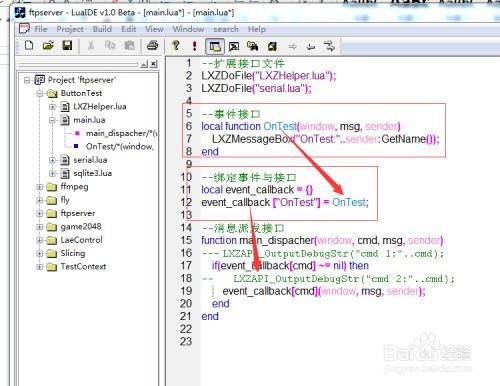The image size is (500, 386).
Task: Click code line 12 in editor
Action: (285, 202)
